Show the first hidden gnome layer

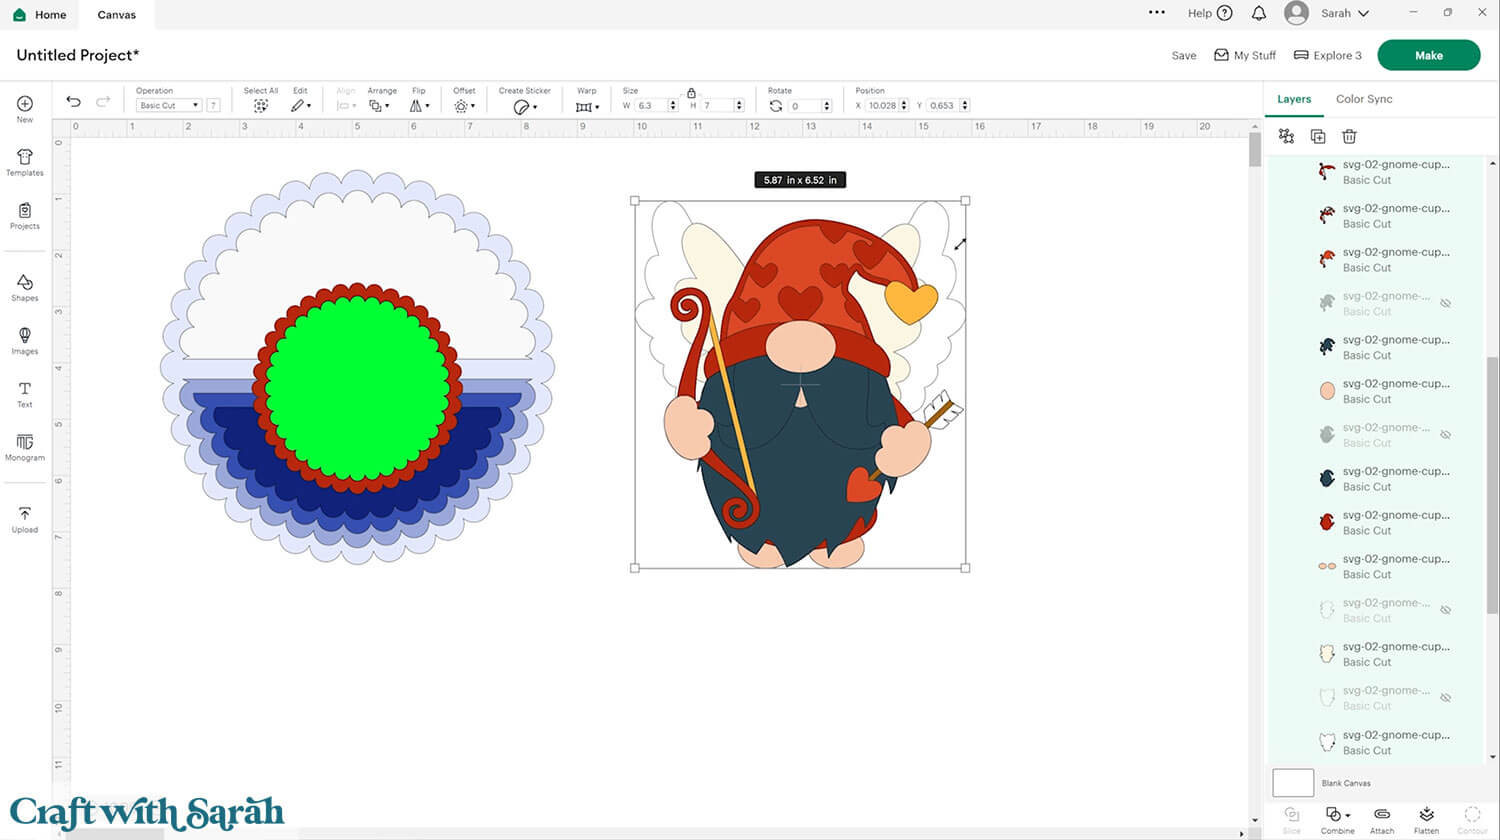[x=1445, y=303]
